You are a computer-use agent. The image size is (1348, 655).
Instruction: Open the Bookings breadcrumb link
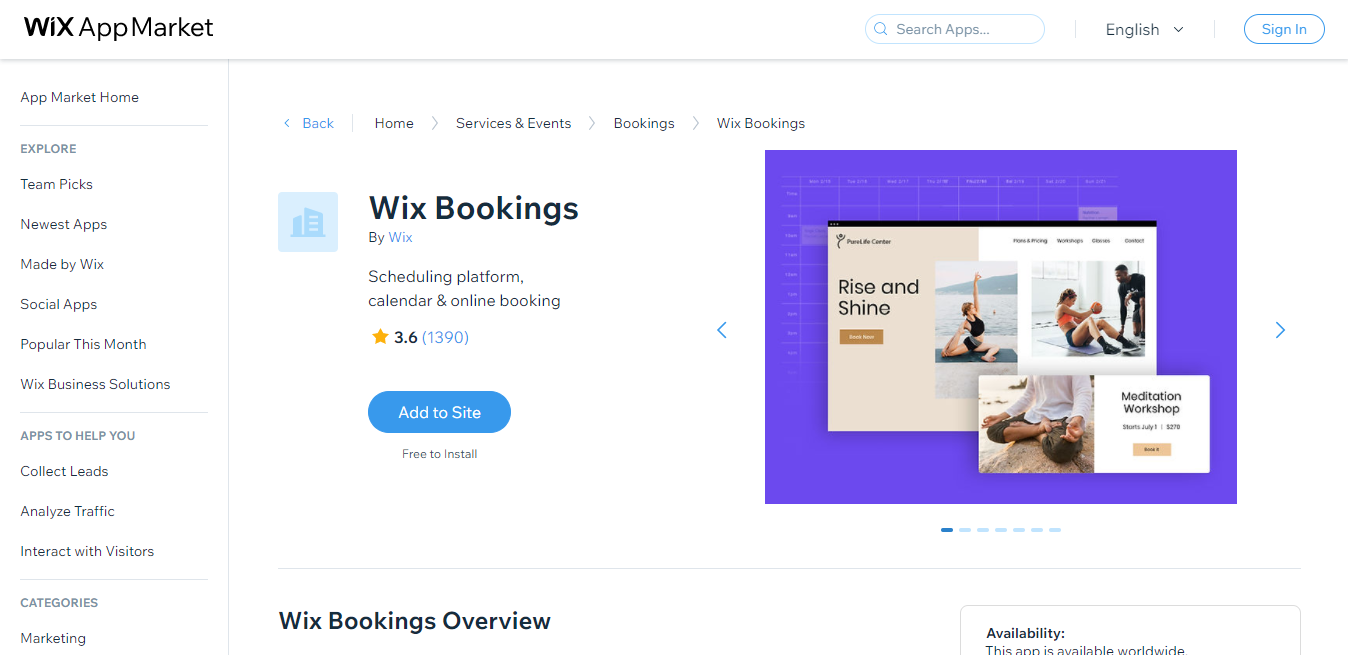[644, 123]
